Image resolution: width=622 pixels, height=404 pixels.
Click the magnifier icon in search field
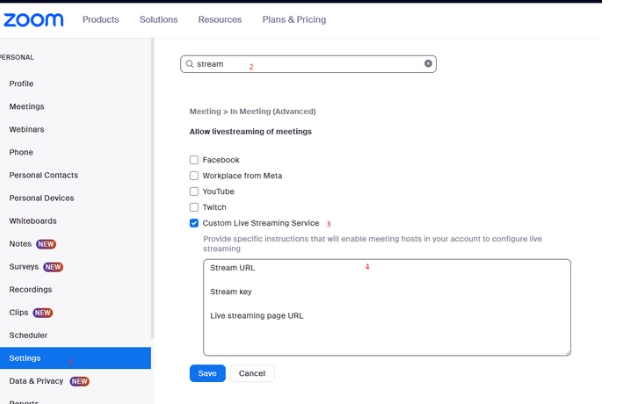[190, 64]
